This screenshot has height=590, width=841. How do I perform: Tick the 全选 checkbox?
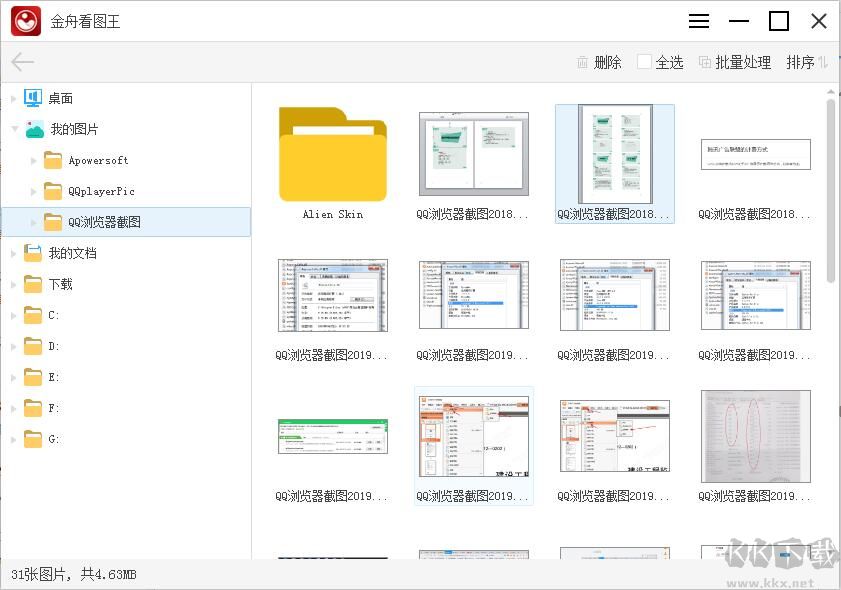[644, 62]
